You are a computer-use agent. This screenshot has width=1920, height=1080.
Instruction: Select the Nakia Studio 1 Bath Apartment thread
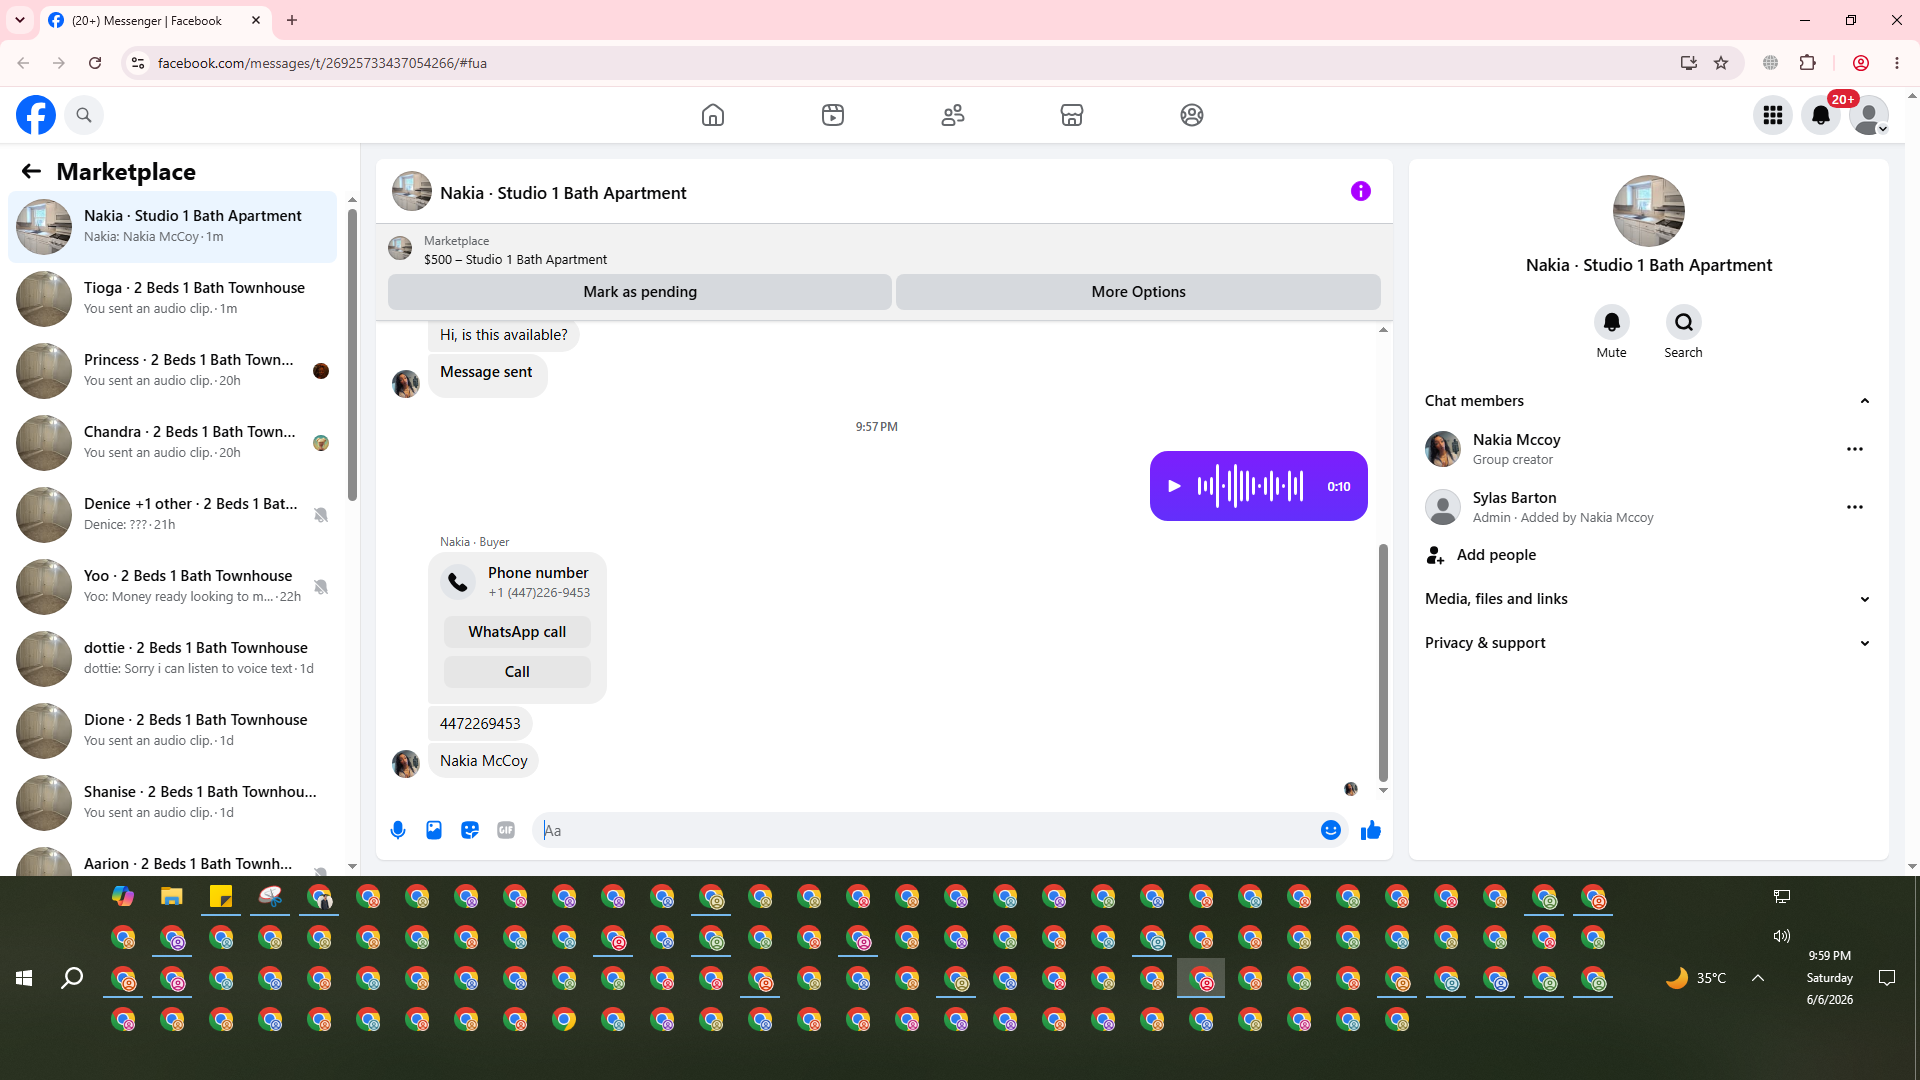point(172,227)
